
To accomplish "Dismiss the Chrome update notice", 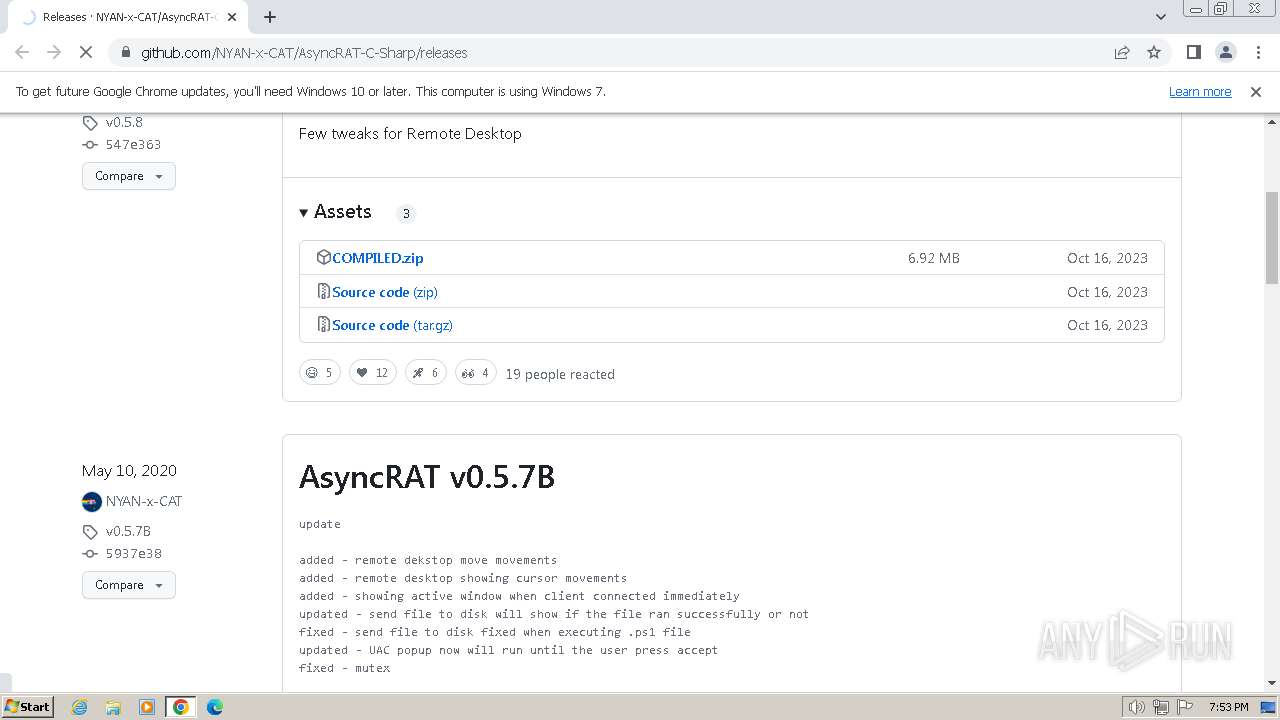I will tap(1256, 92).
